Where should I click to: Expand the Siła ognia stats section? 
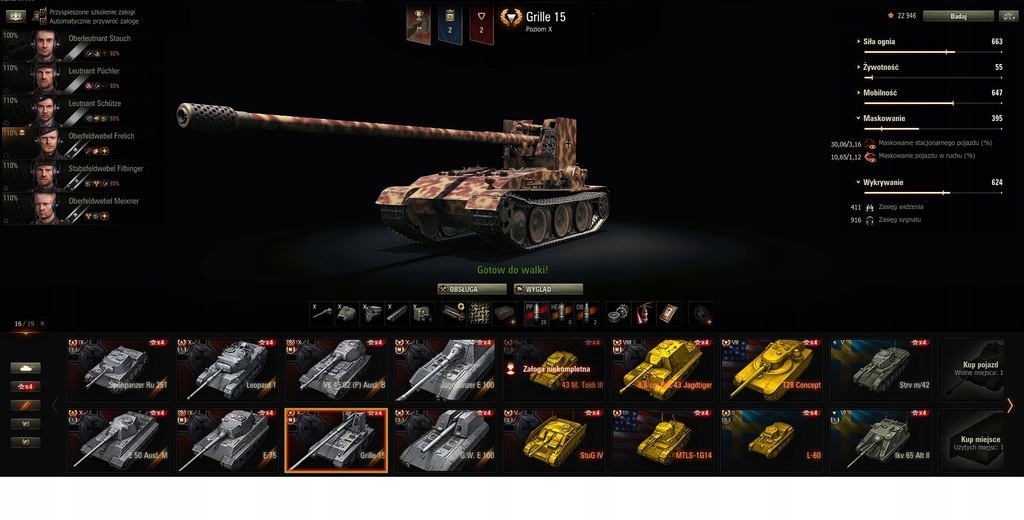(878, 41)
